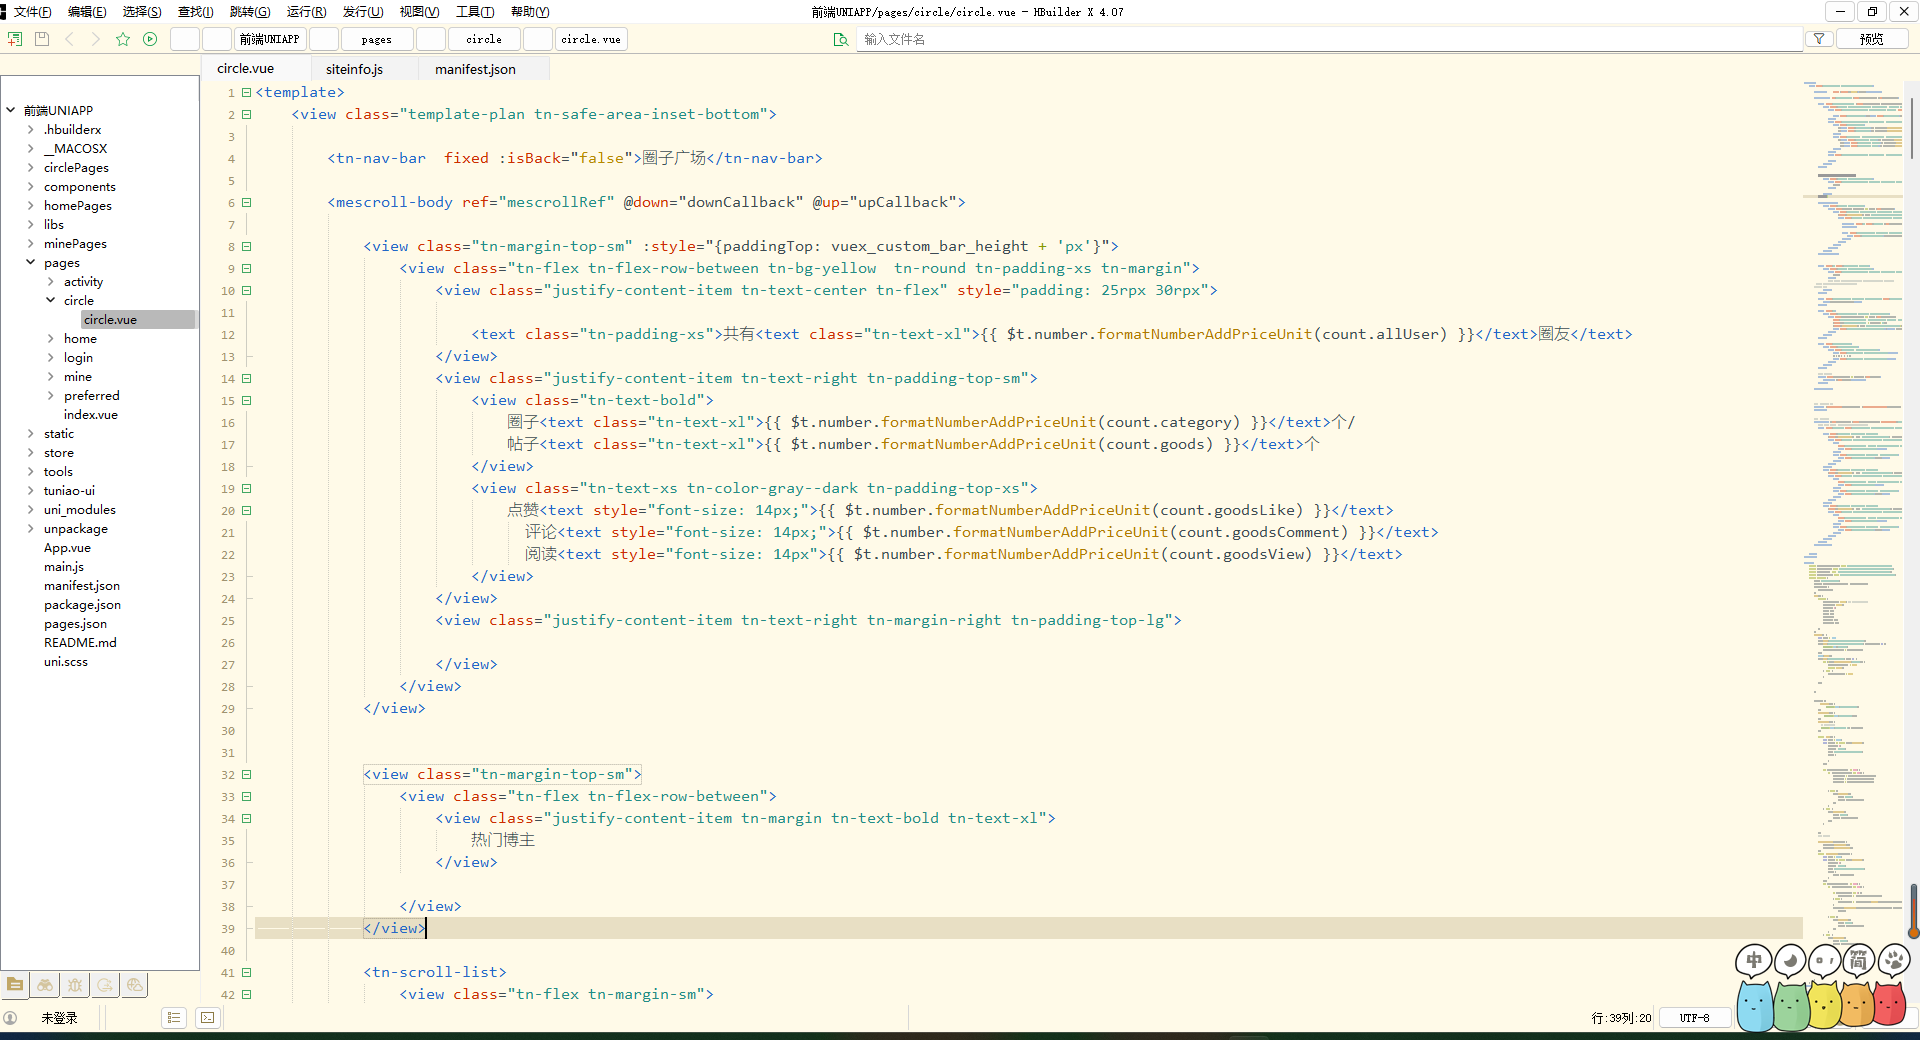
Task: Collapse code fold marker at line 32
Action: (x=246, y=774)
